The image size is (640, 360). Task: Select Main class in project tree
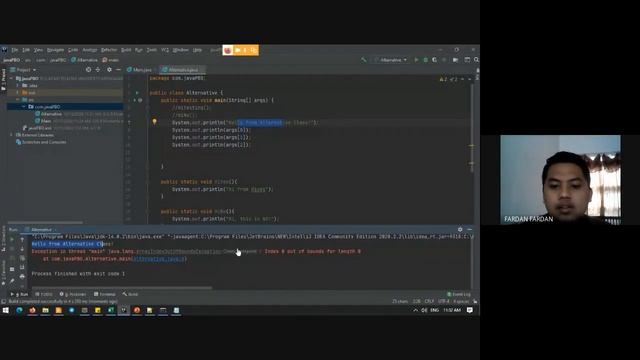click(x=46, y=121)
